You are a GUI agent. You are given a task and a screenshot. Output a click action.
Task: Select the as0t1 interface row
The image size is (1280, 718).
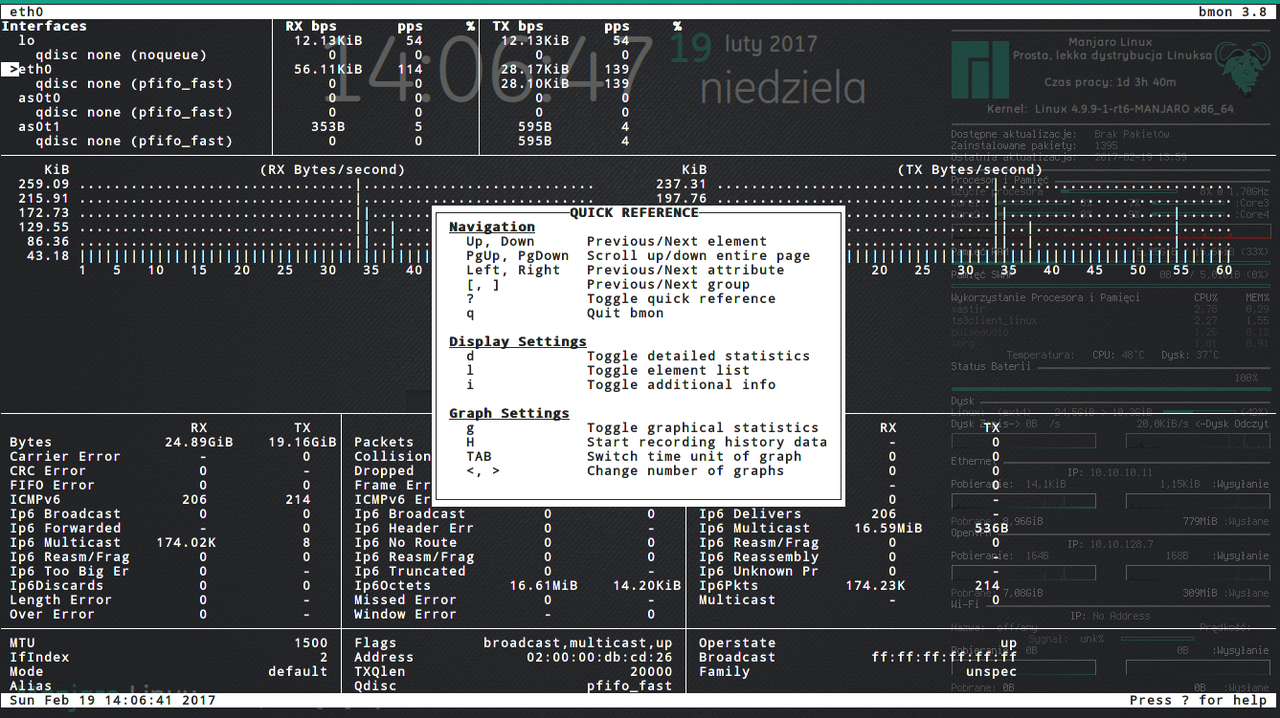click(40, 127)
